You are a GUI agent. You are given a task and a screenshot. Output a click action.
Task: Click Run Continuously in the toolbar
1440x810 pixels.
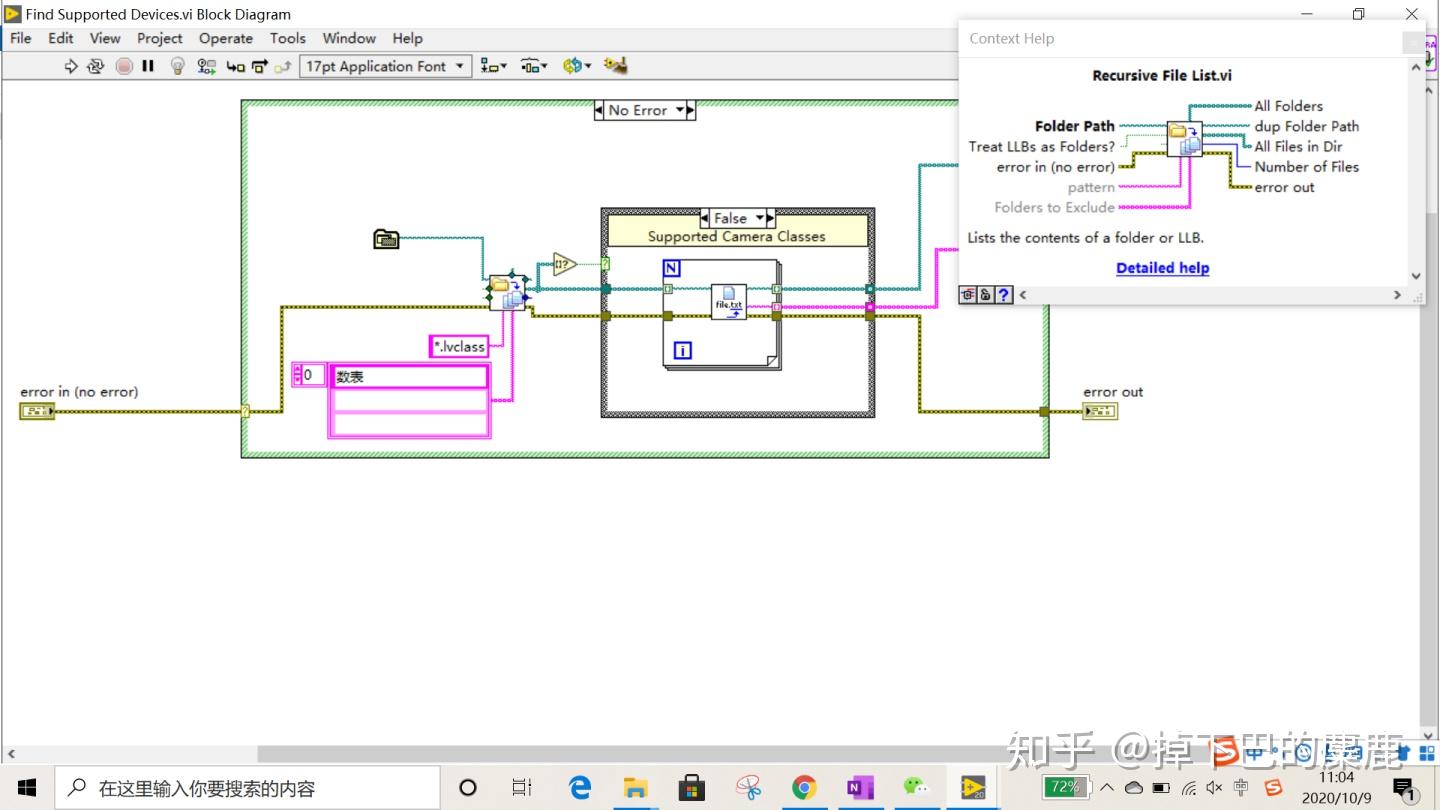click(96, 67)
